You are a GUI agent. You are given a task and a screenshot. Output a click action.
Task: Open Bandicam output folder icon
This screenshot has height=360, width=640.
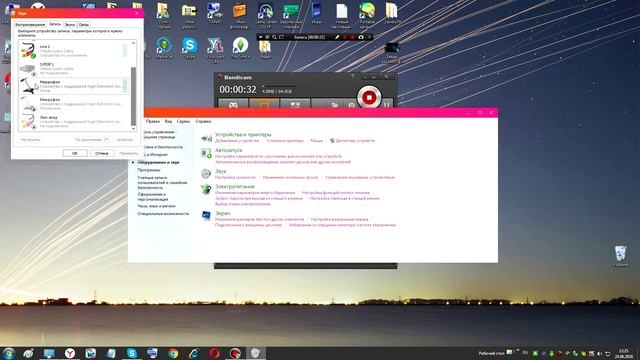[x=334, y=105]
